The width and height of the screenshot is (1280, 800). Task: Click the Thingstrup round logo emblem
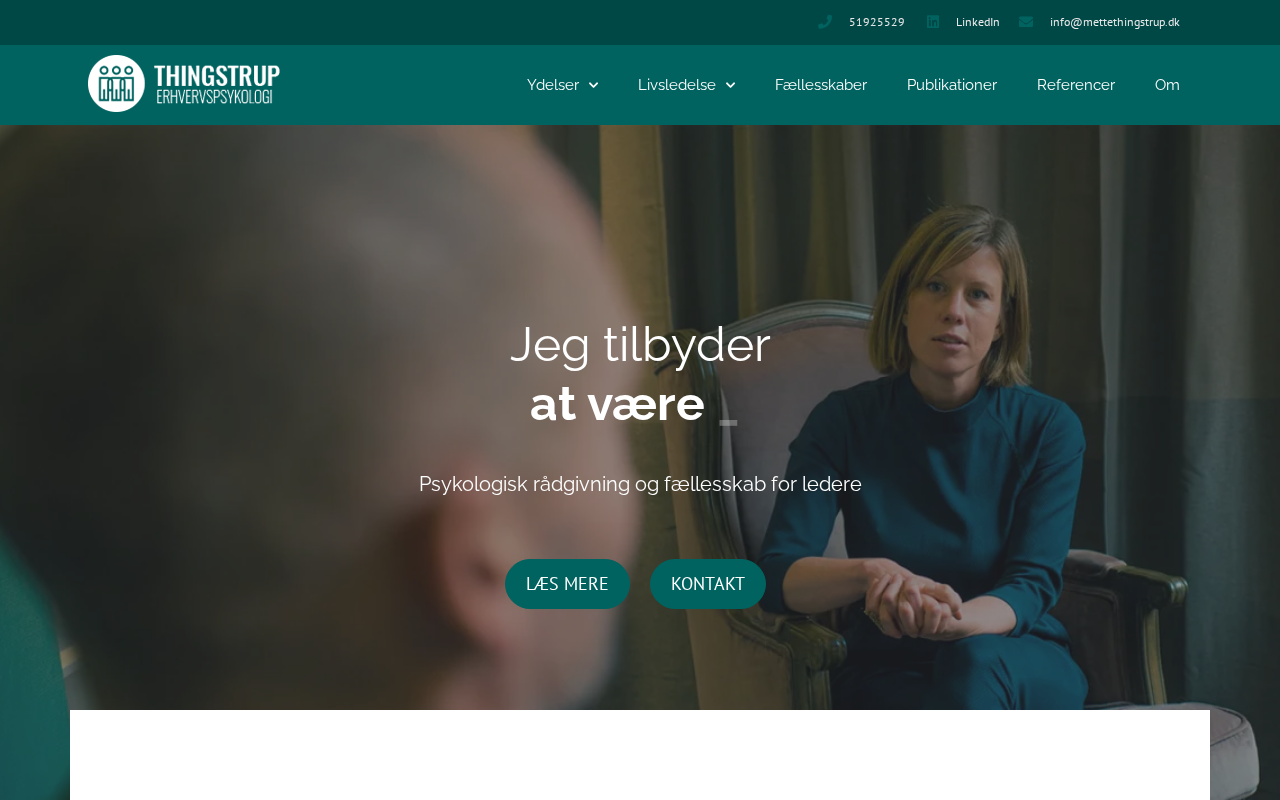pyautogui.click(x=116, y=84)
